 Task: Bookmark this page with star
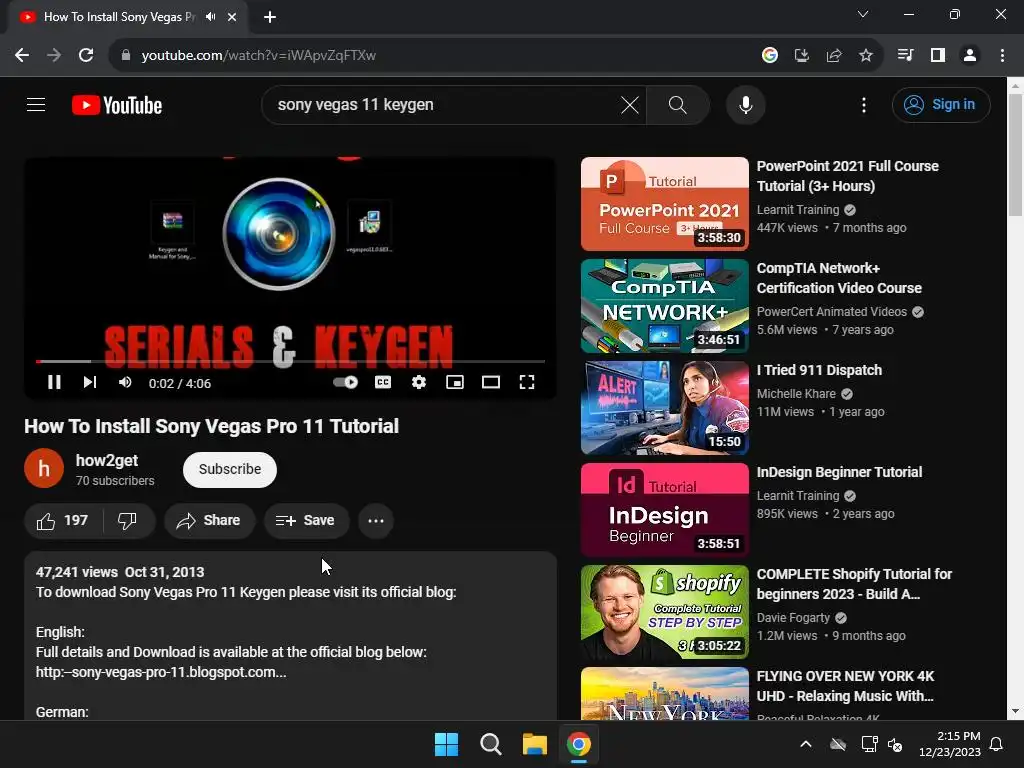[x=866, y=55]
